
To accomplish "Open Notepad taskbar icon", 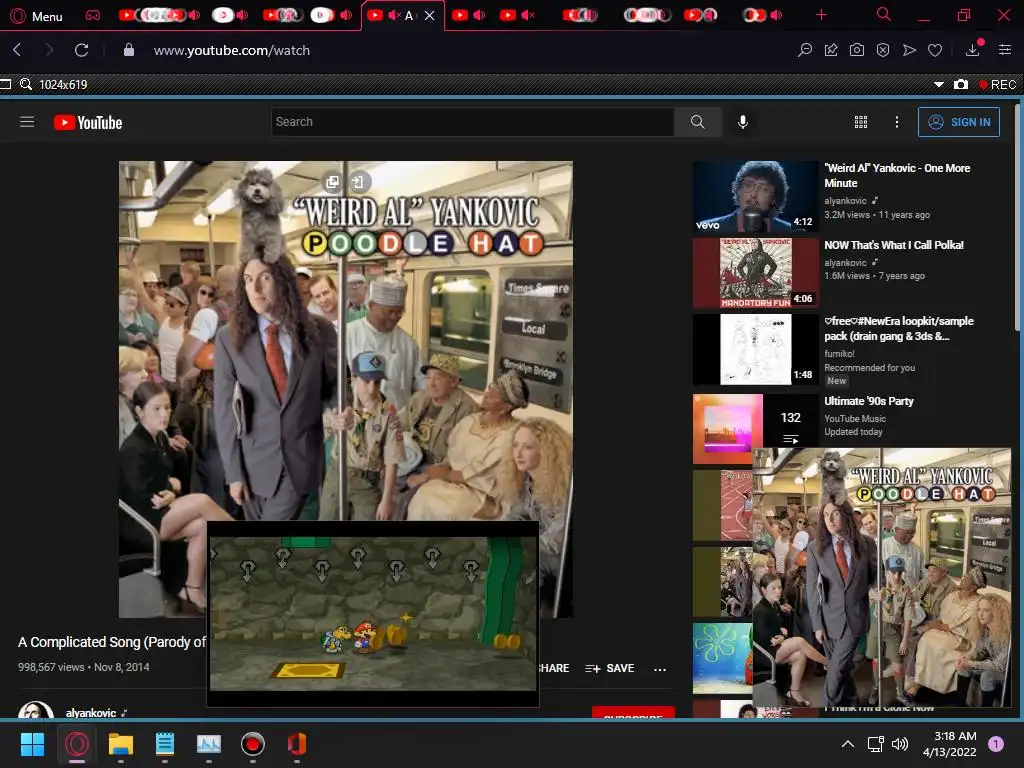I will (165, 744).
